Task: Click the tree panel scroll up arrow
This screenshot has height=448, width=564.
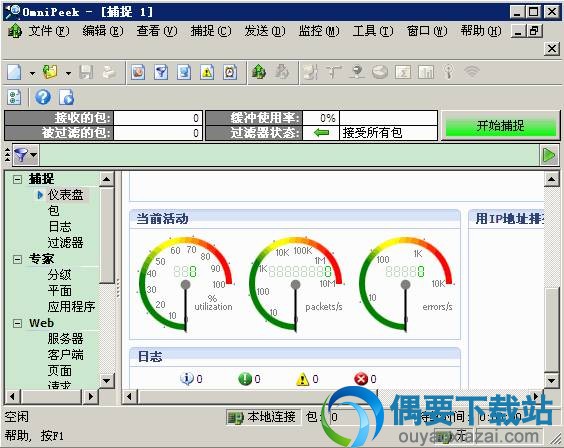Action: click(x=106, y=179)
